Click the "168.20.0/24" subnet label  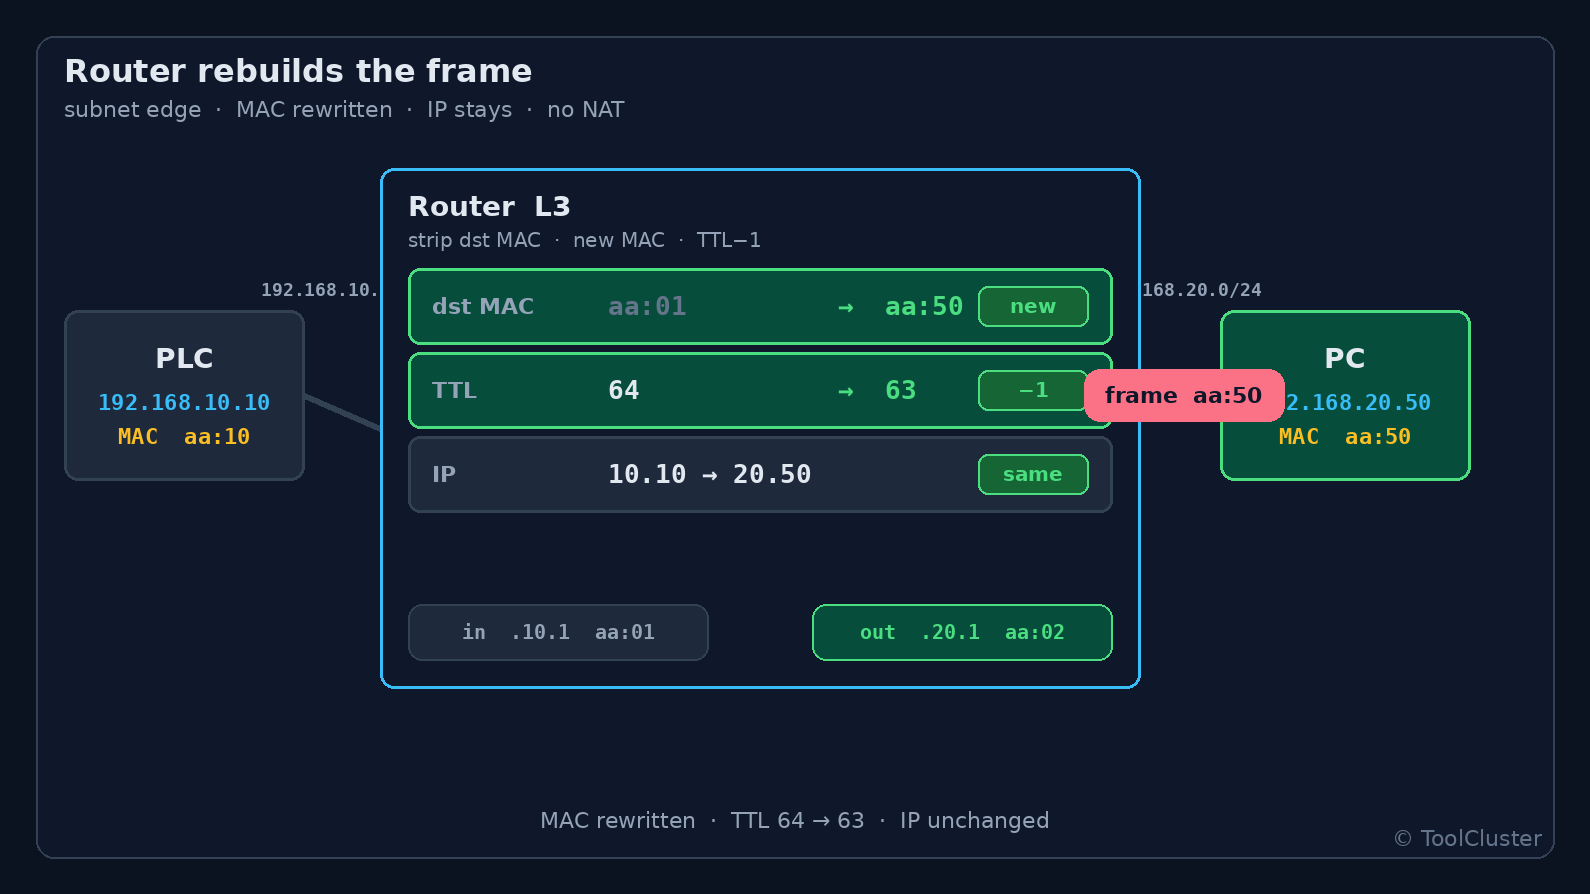(1202, 290)
